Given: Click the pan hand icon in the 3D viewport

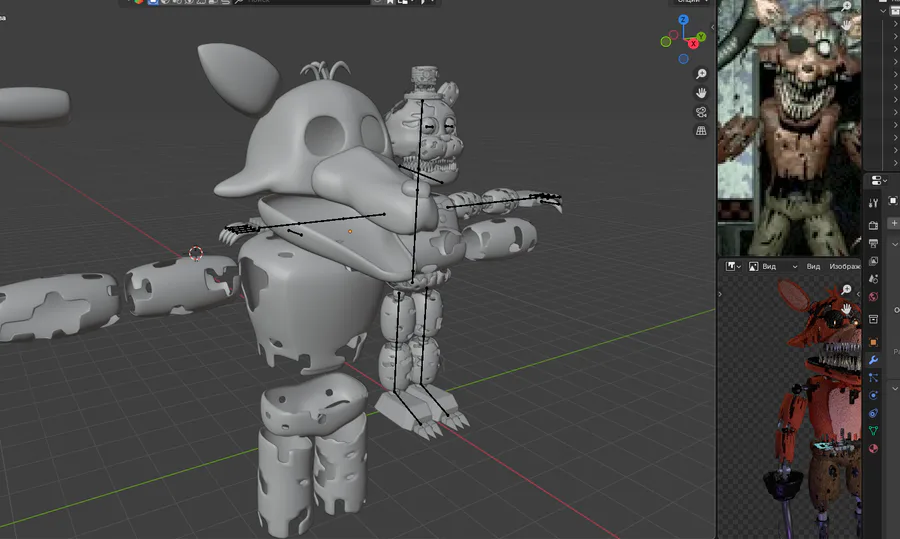Looking at the screenshot, I should pos(701,93).
